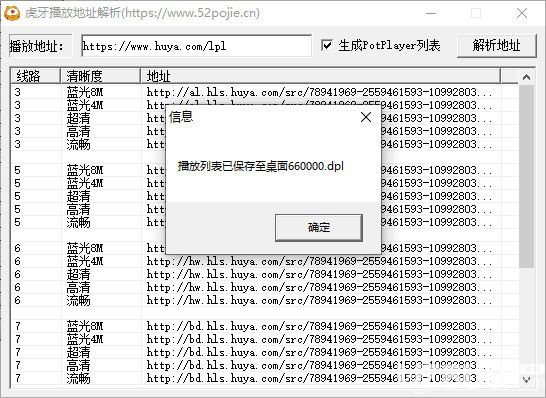Viewport: 546px width, 398px height.
Task: Click the 线路 column header
Action: pyautogui.click(x=36, y=76)
